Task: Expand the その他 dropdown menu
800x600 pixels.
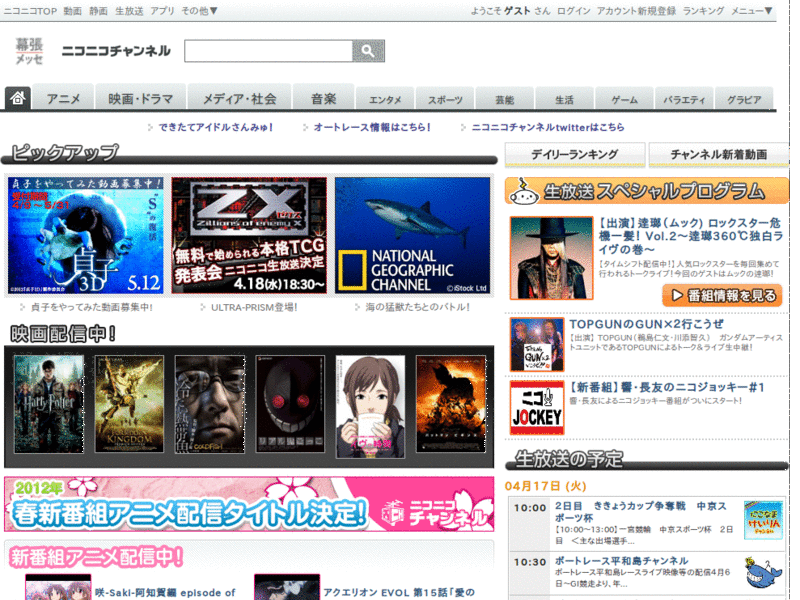Action: pos(199,11)
